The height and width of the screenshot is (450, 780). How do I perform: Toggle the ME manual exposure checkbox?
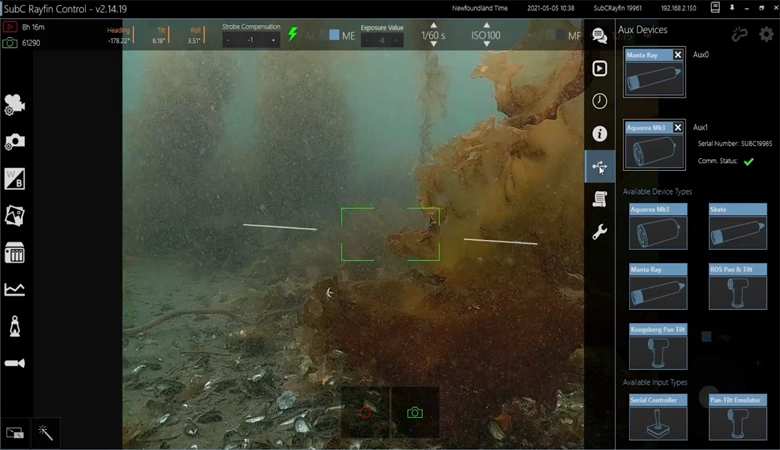coord(335,35)
